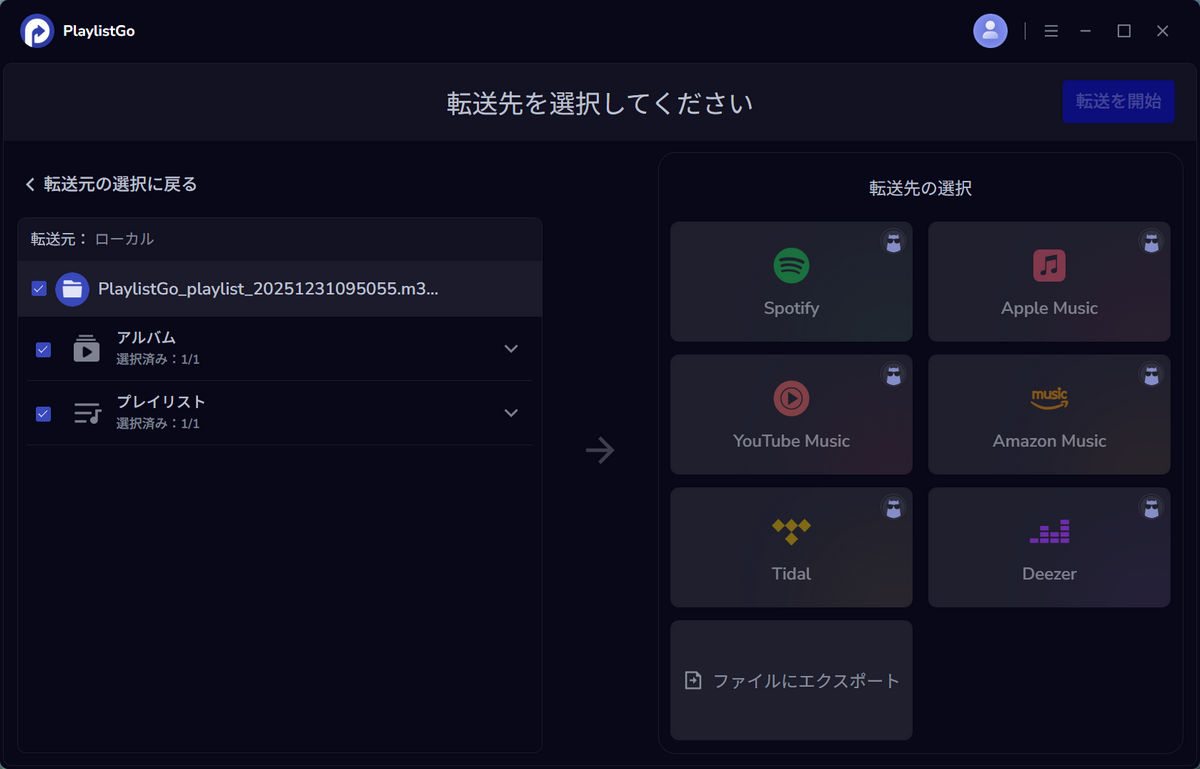Choose ファイルにエクスポート option
This screenshot has width=1200, height=769.
coord(791,680)
